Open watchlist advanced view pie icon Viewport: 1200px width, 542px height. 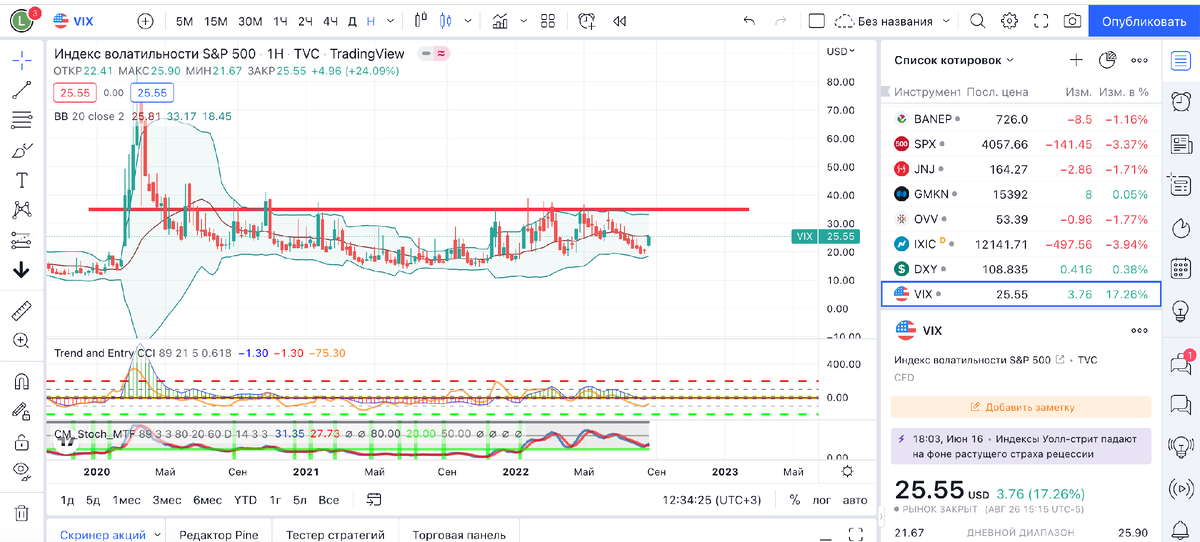pos(1107,61)
